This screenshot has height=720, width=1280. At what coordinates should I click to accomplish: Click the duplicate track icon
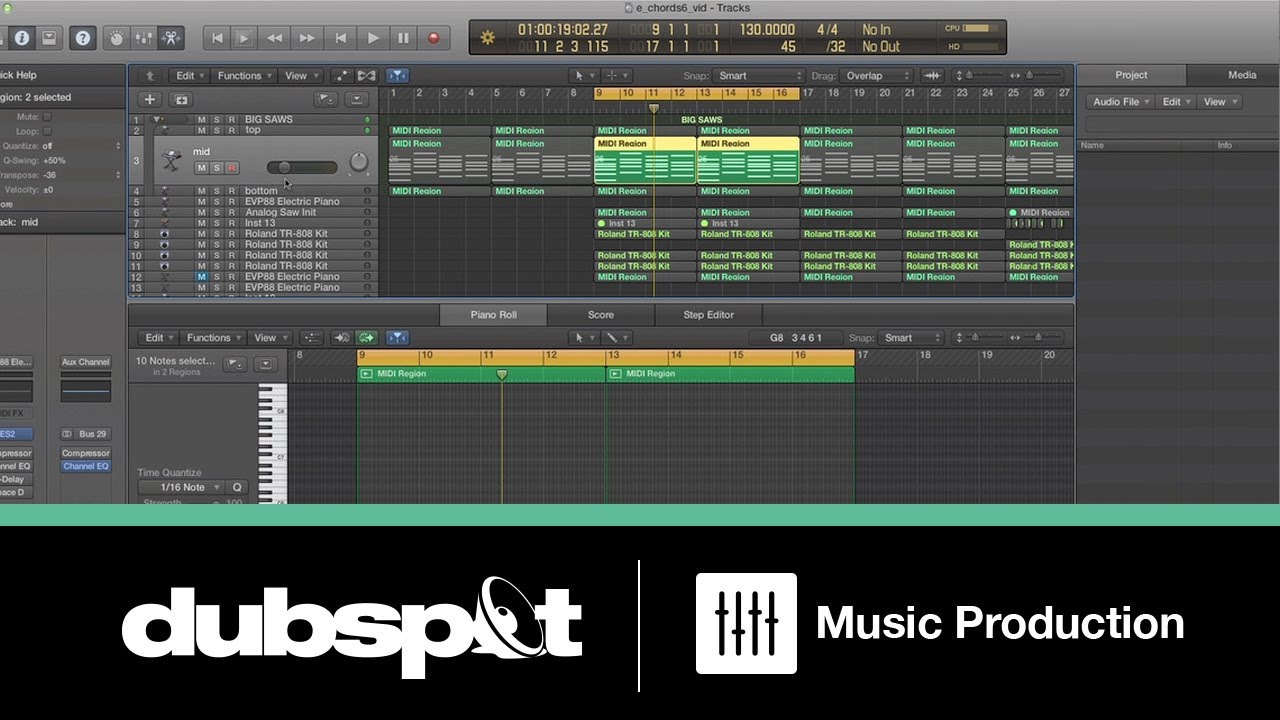tap(181, 99)
